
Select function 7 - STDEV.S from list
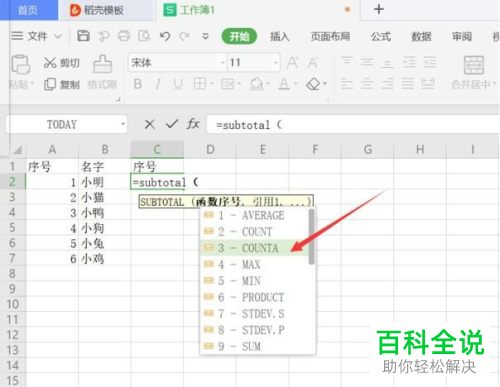(x=255, y=313)
